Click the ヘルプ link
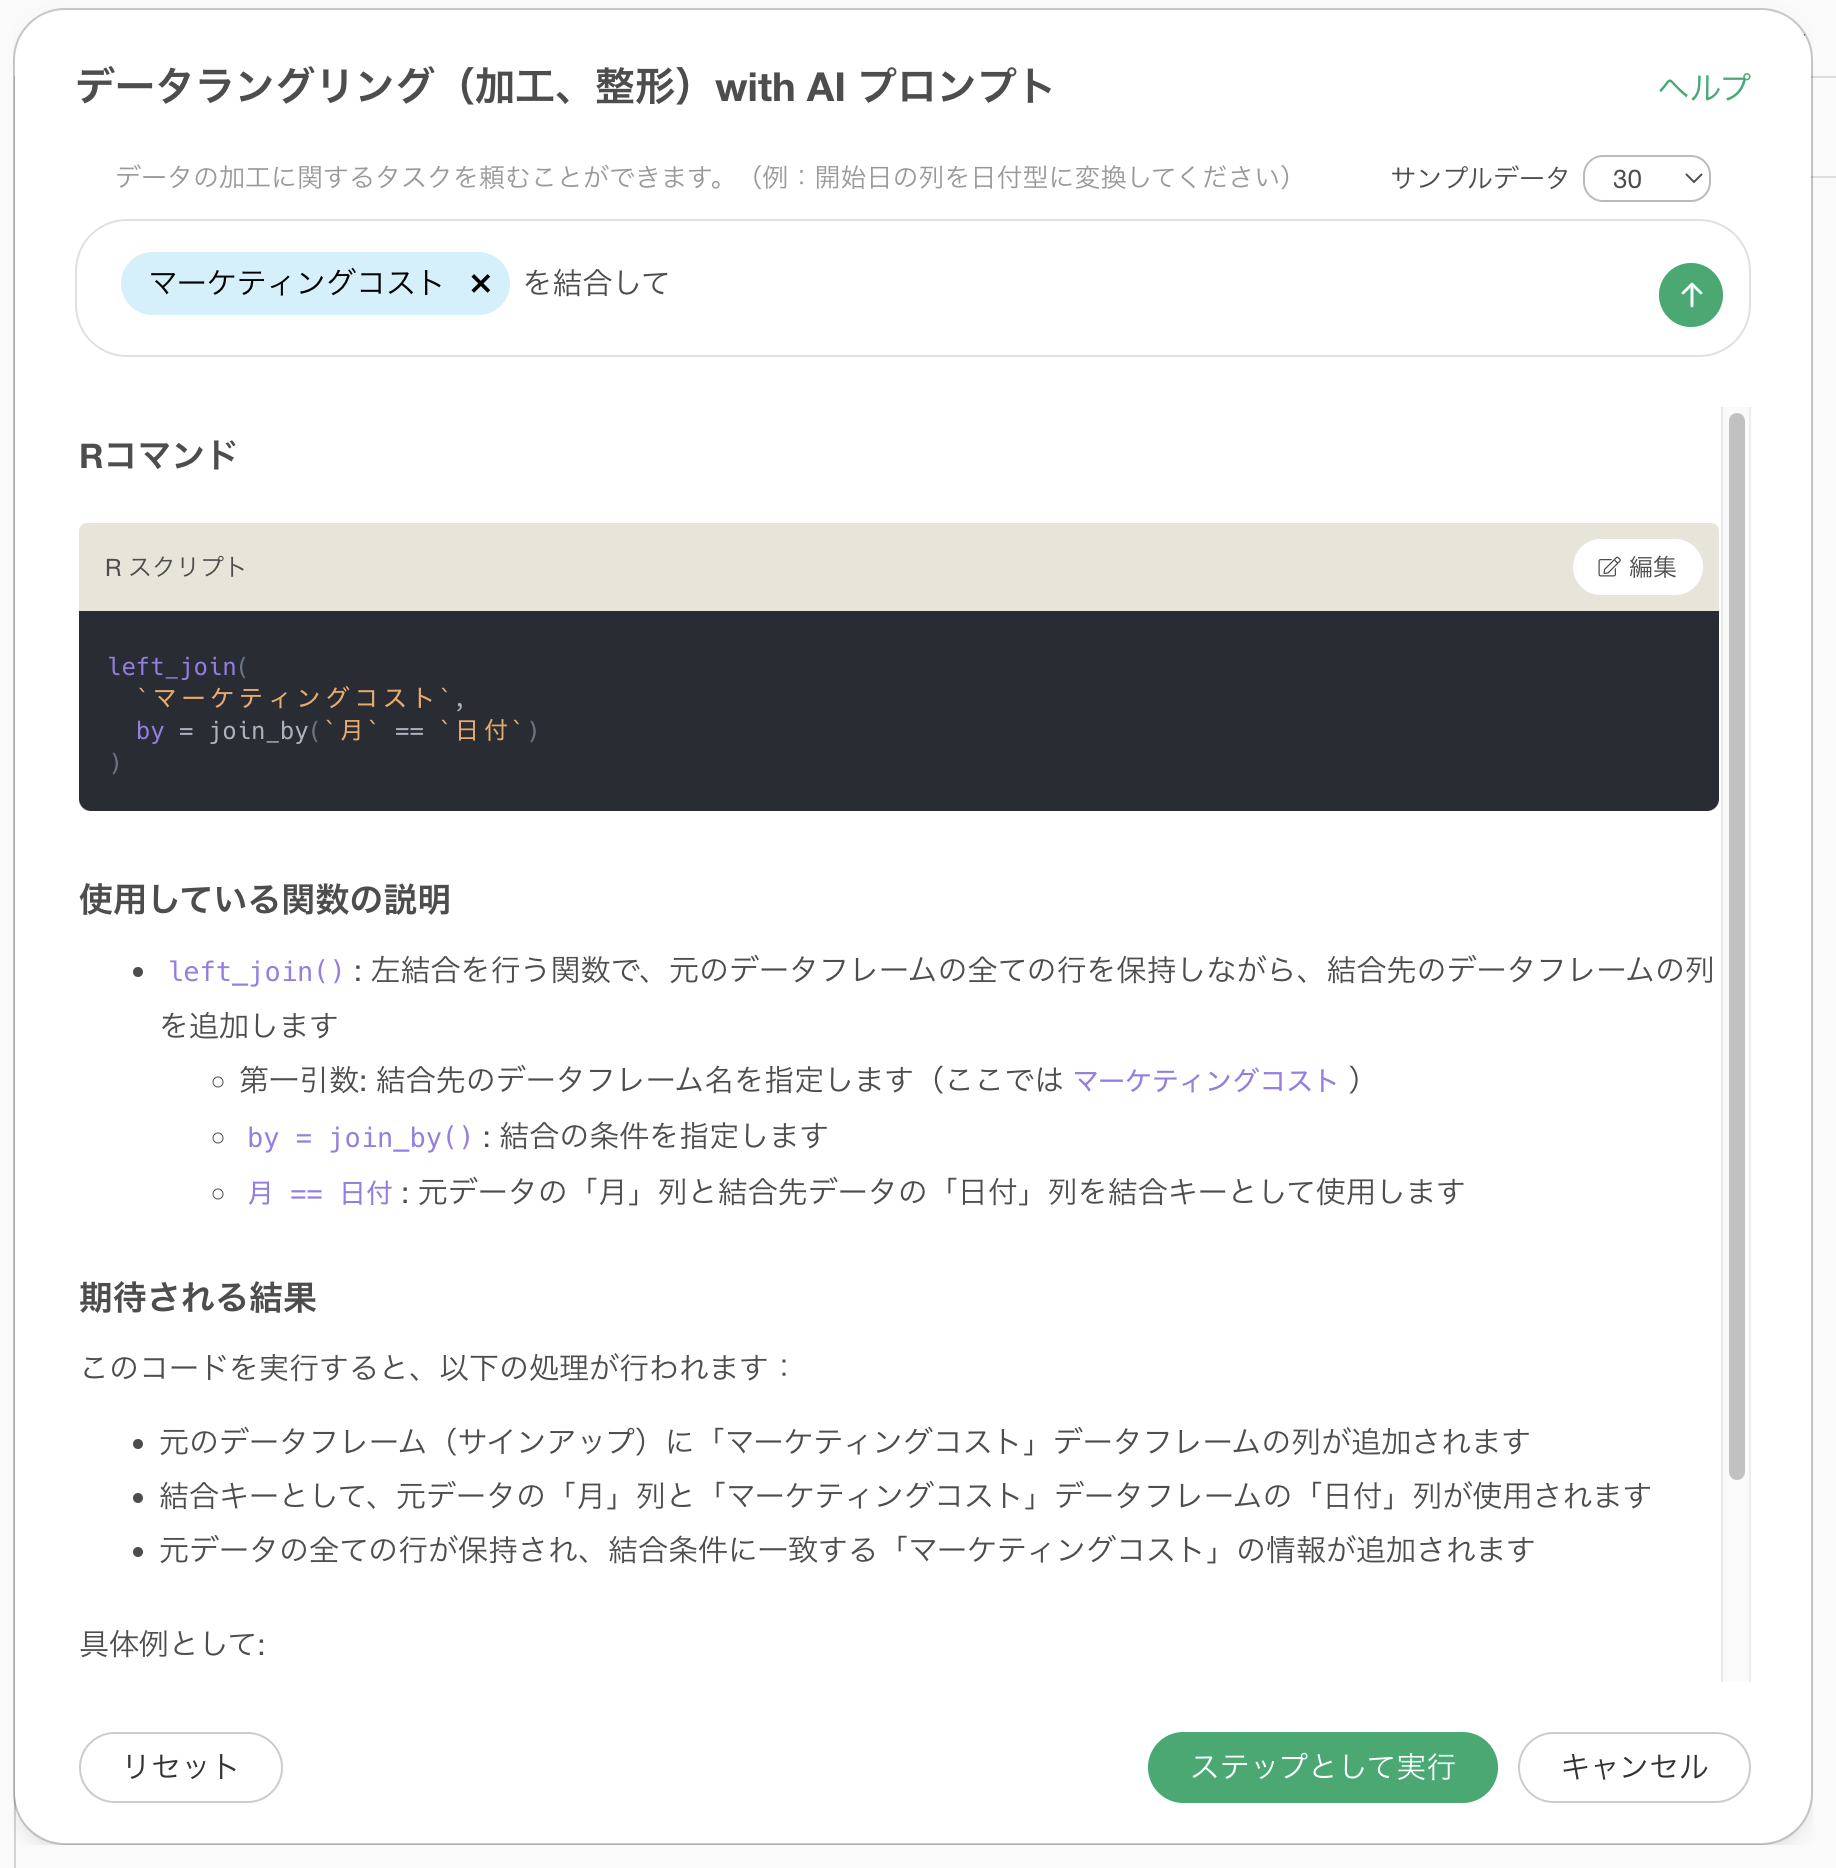The width and height of the screenshot is (1836, 1868). pyautogui.click(x=1703, y=88)
